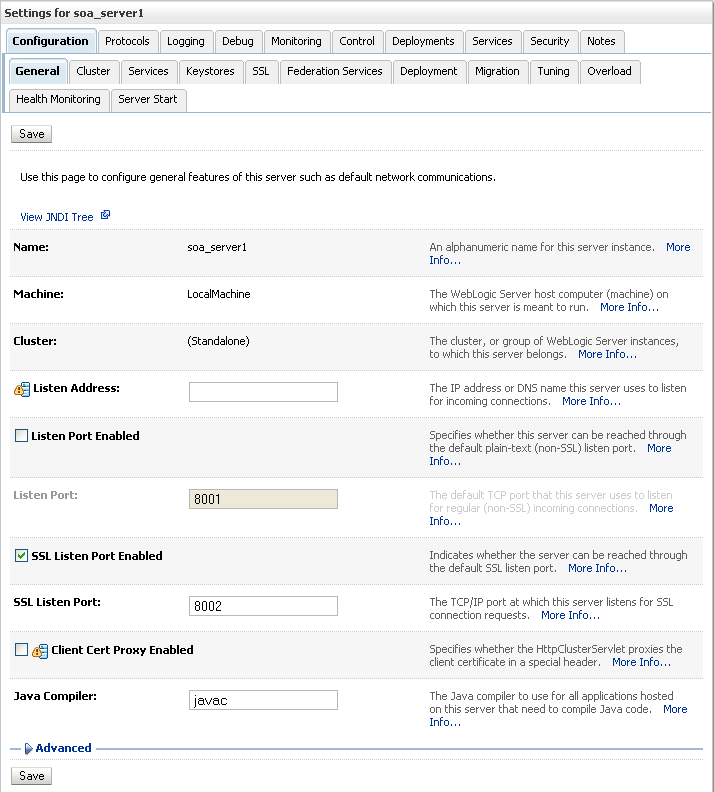Open the Server Start subtab
This screenshot has width=714, height=792.
pyautogui.click(x=147, y=99)
